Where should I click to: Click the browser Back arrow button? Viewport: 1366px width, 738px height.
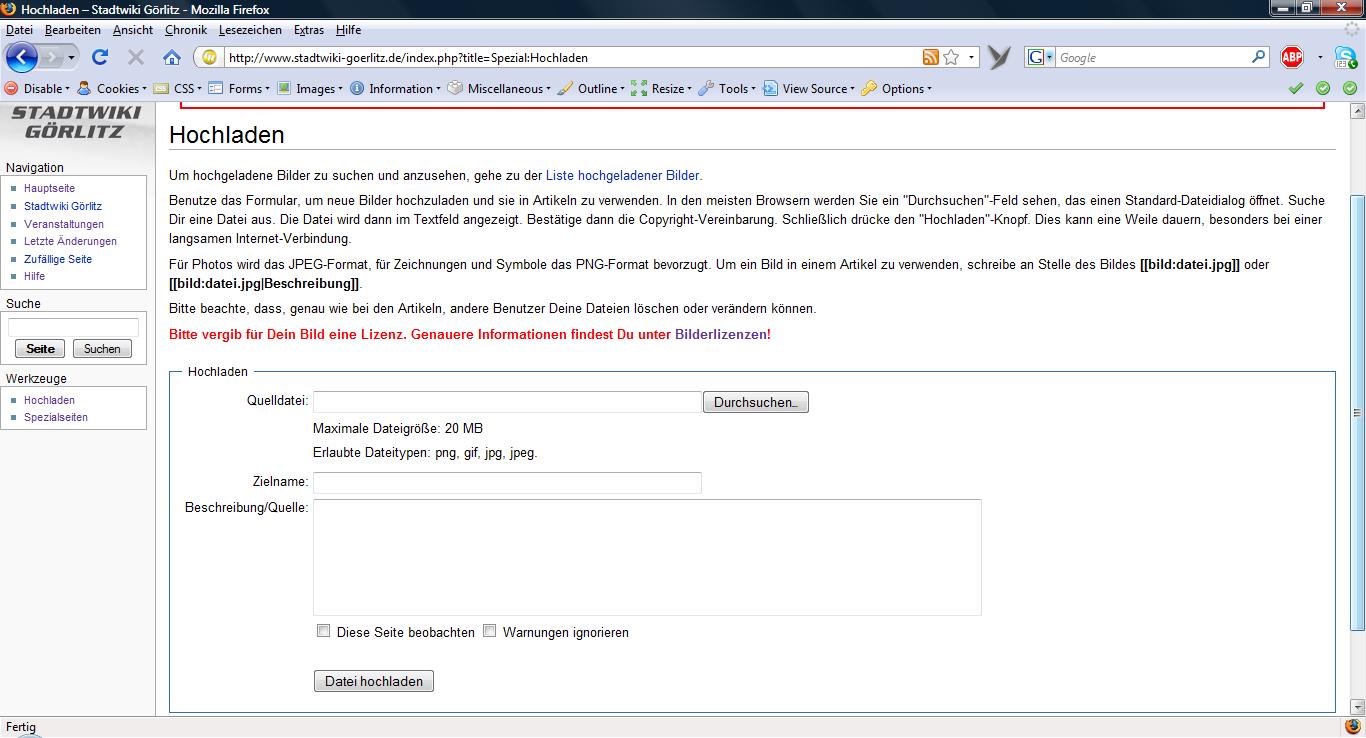pyautogui.click(x=22, y=57)
